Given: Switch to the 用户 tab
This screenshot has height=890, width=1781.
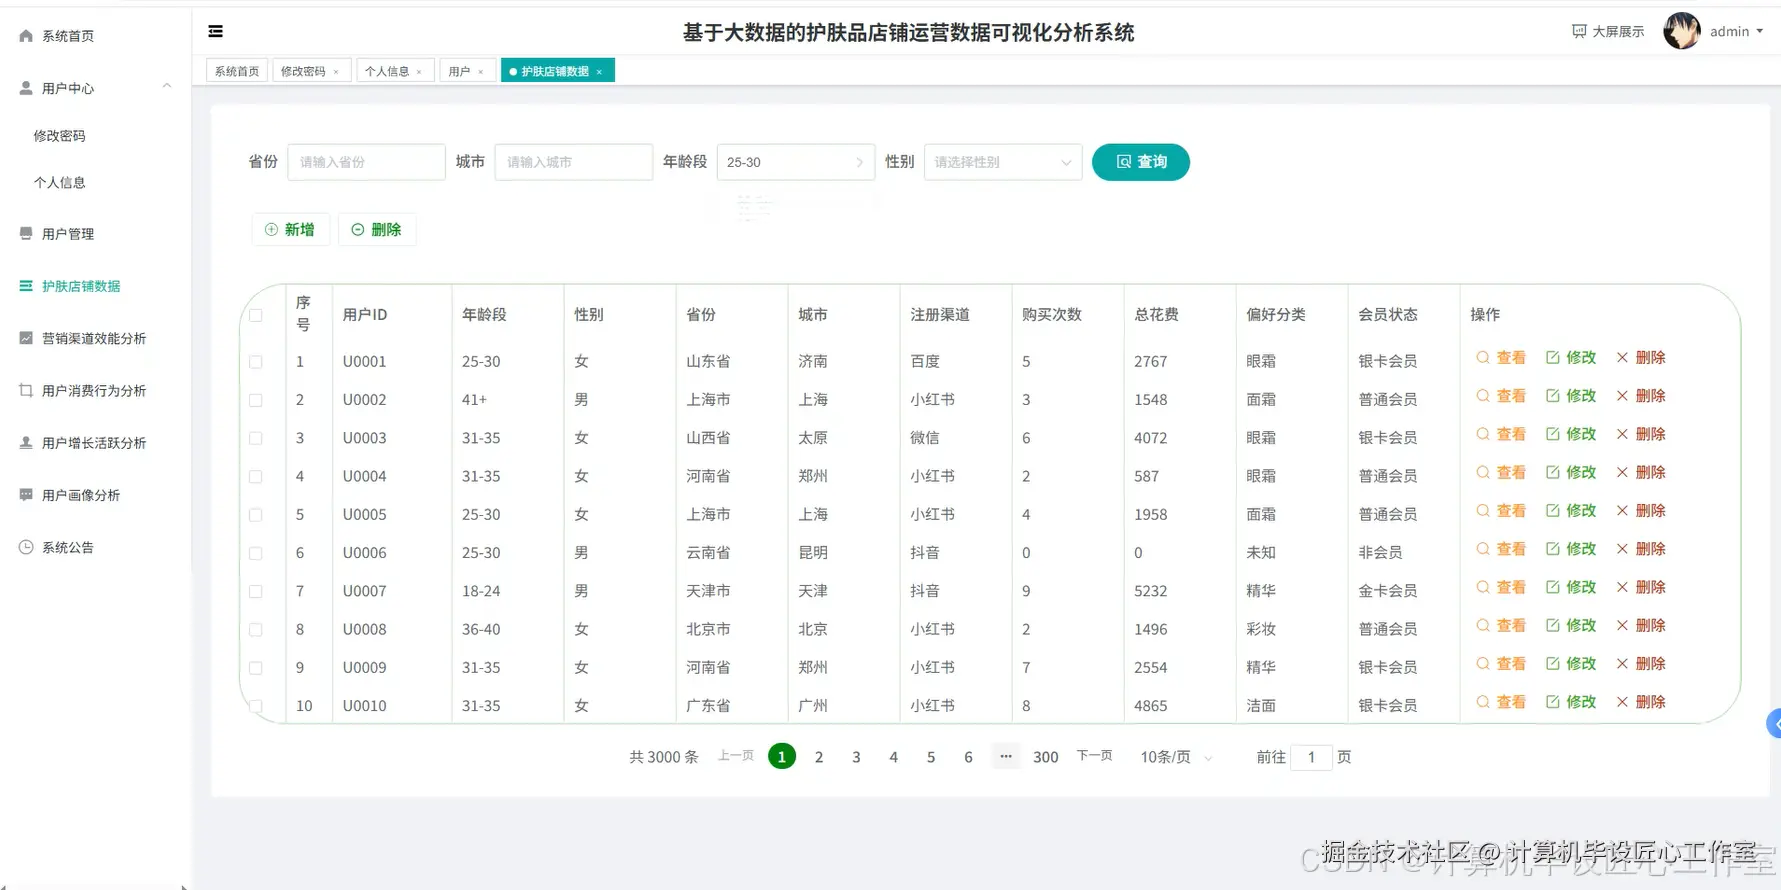Looking at the screenshot, I should [460, 71].
